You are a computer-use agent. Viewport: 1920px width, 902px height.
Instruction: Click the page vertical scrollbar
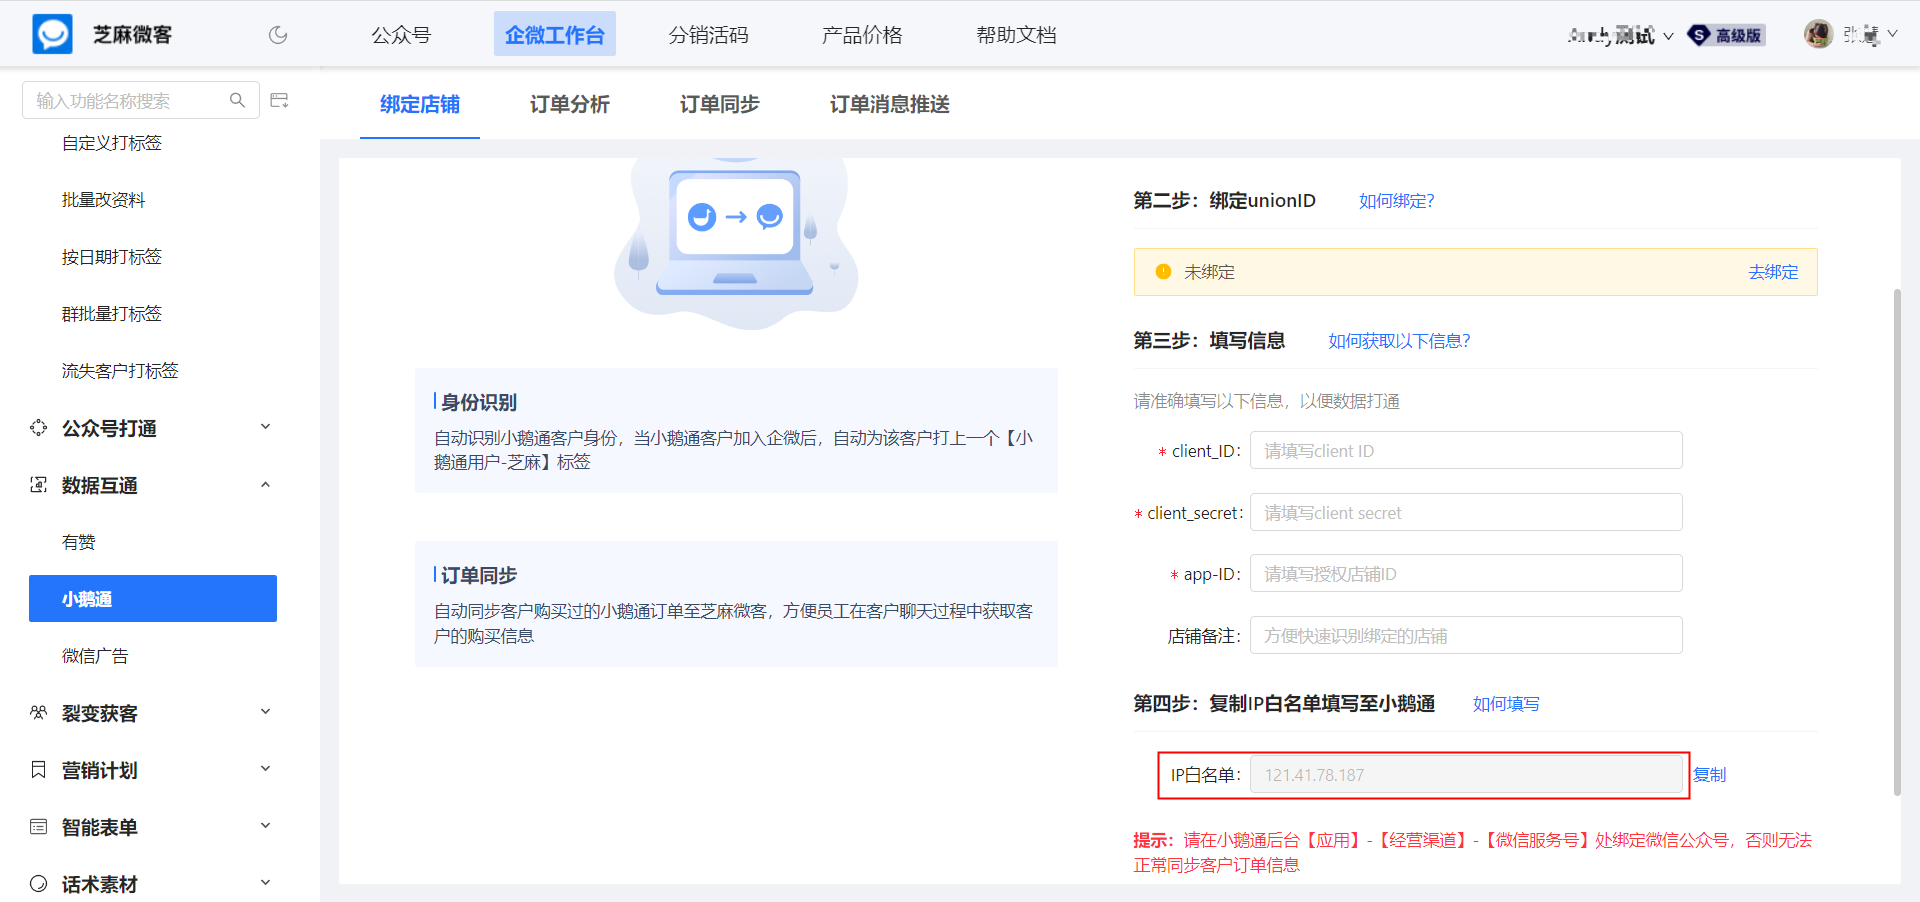pyautogui.click(x=1897, y=542)
